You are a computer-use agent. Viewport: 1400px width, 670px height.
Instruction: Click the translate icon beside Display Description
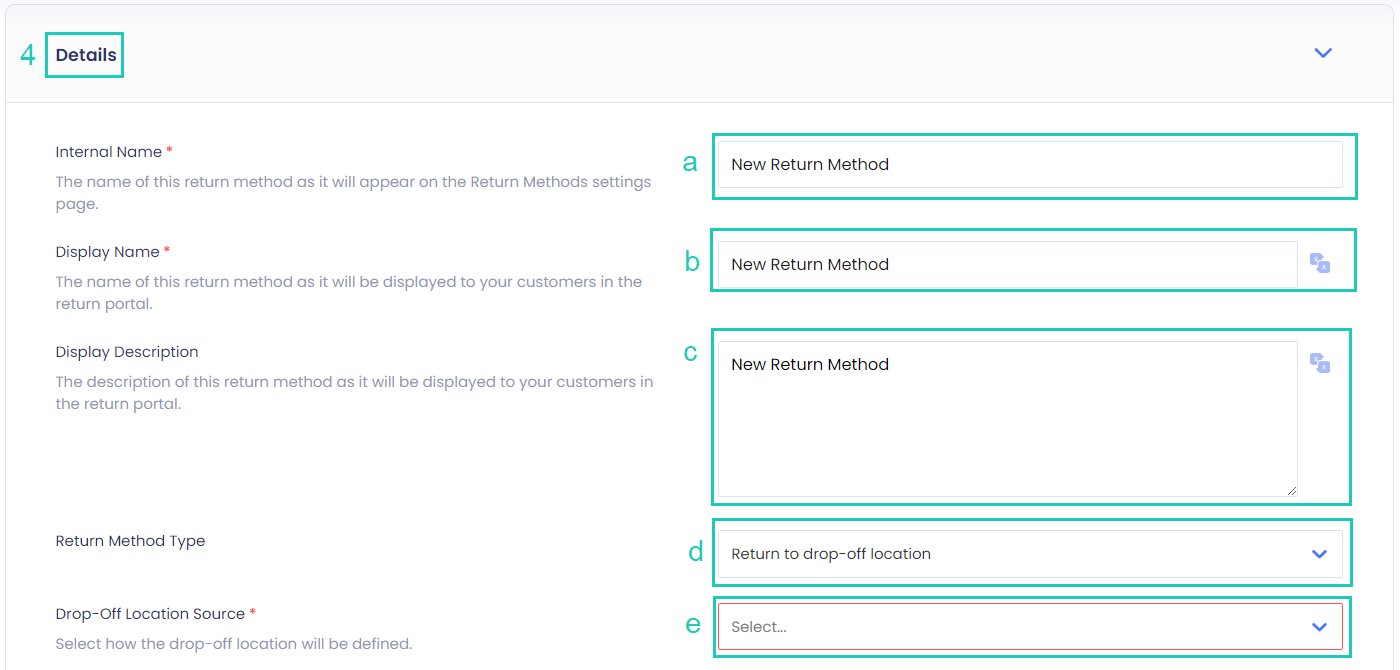coord(1320,363)
